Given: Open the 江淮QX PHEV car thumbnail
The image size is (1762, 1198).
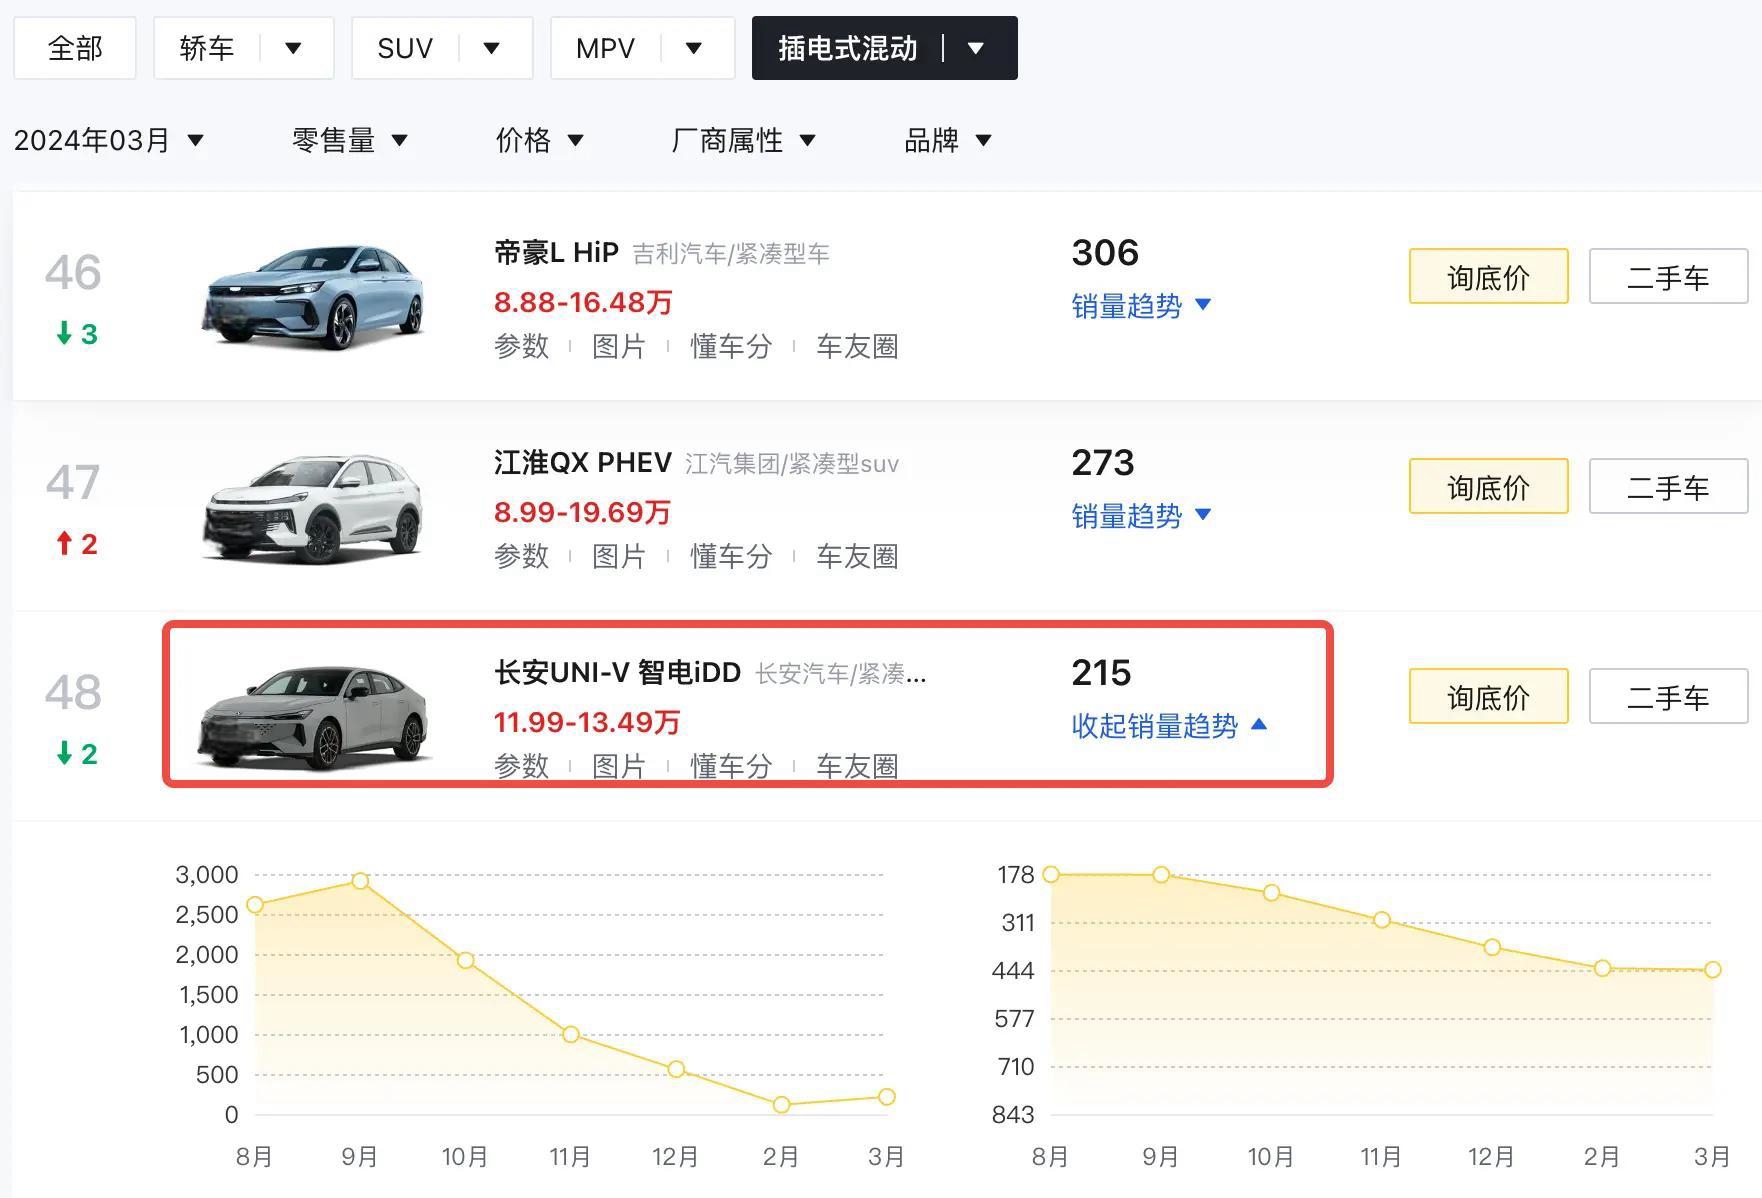Looking at the screenshot, I should tap(313, 508).
